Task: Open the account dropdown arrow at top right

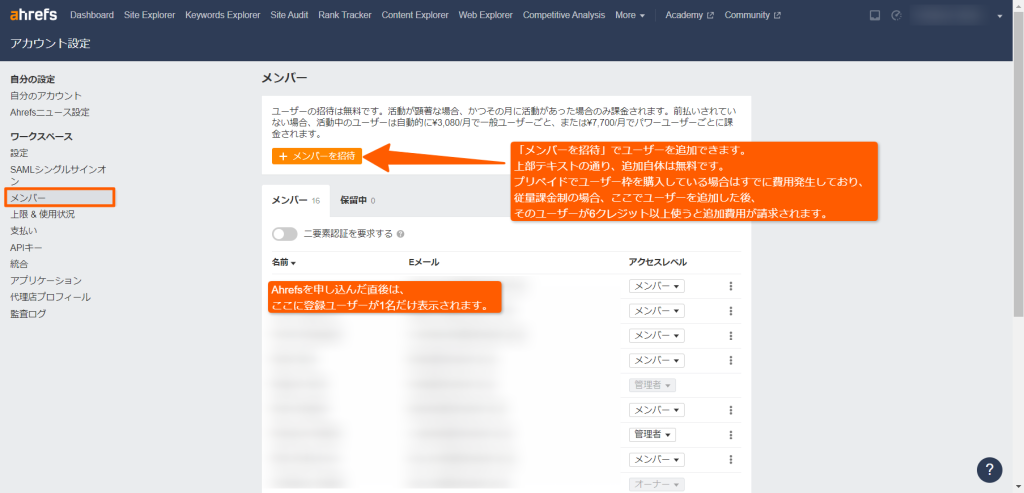Action: 999,16
